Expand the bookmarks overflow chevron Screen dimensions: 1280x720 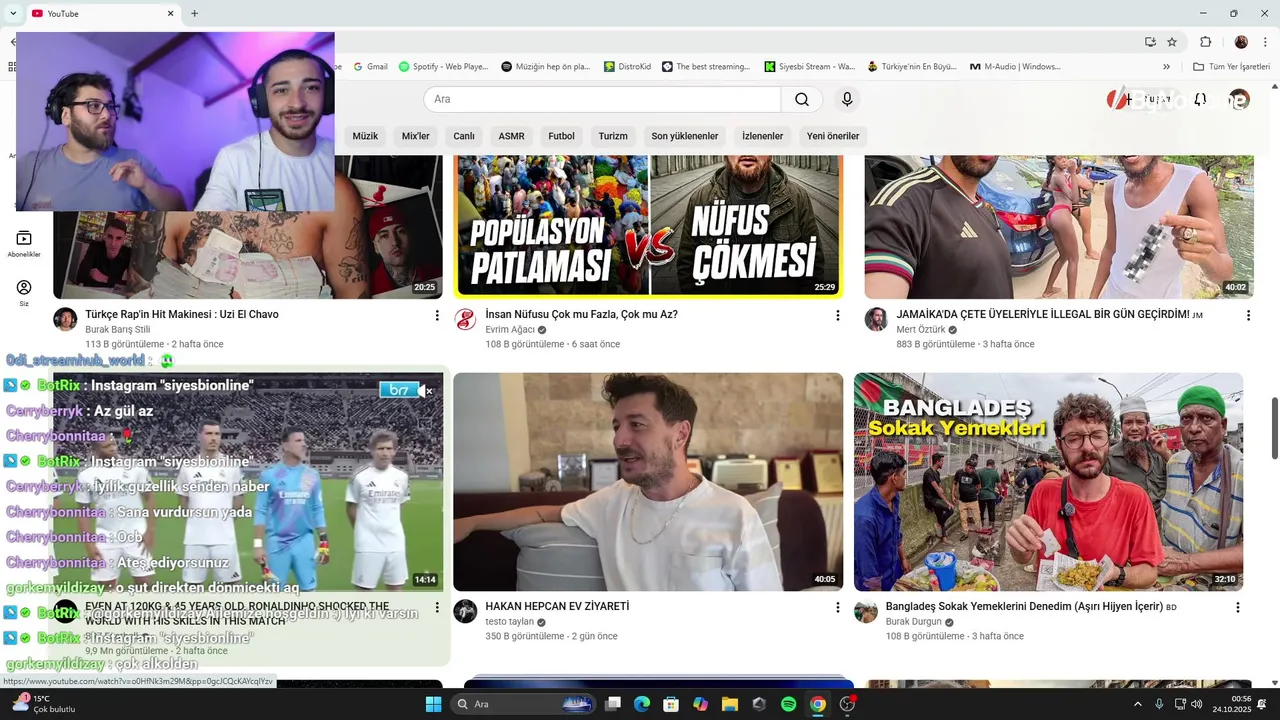pos(1166,67)
